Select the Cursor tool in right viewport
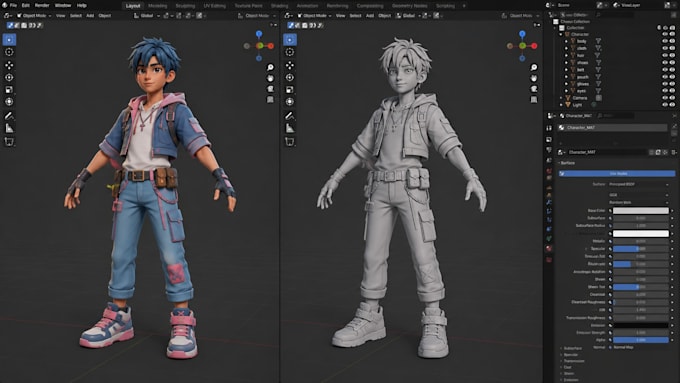 (290, 52)
